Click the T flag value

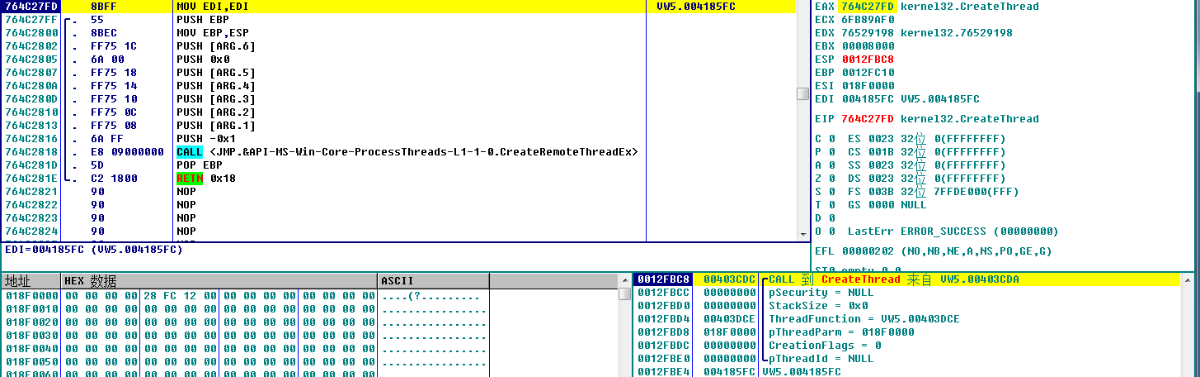[832, 204]
